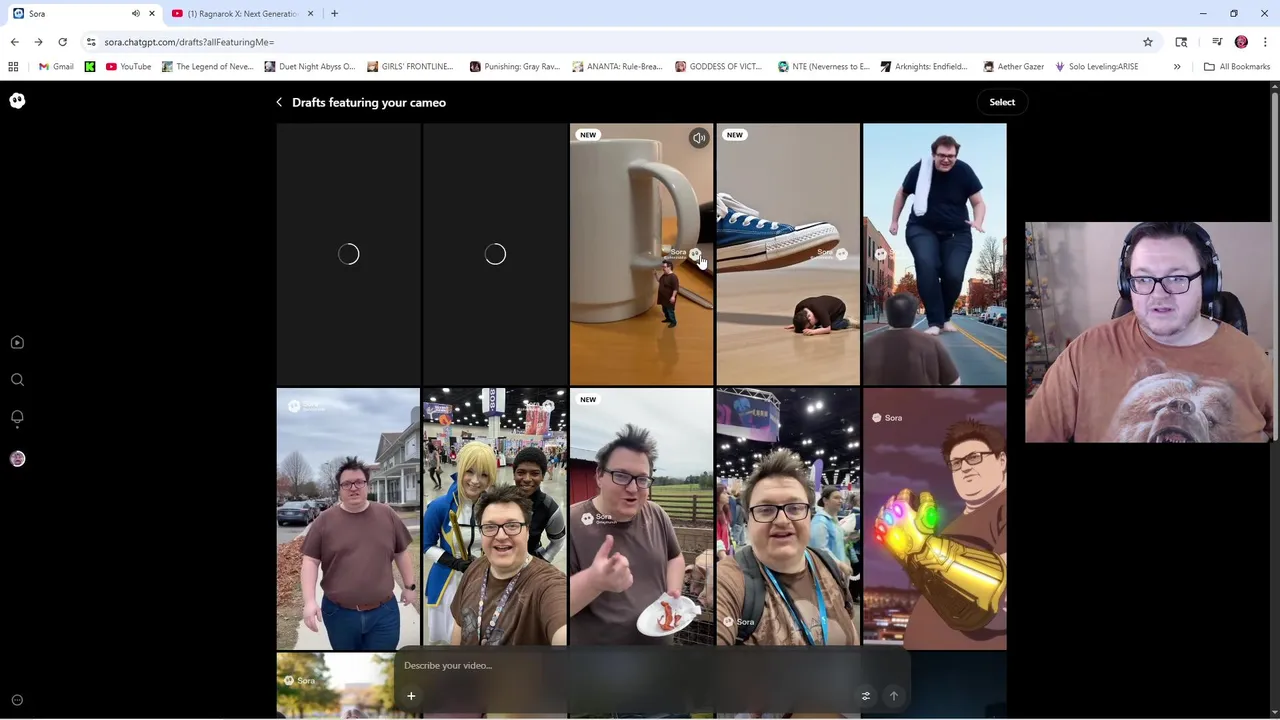The width and height of the screenshot is (1280, 720).
Task: Open the profile avatar in the Sora sidebar
Action: [x=17, y=459]
